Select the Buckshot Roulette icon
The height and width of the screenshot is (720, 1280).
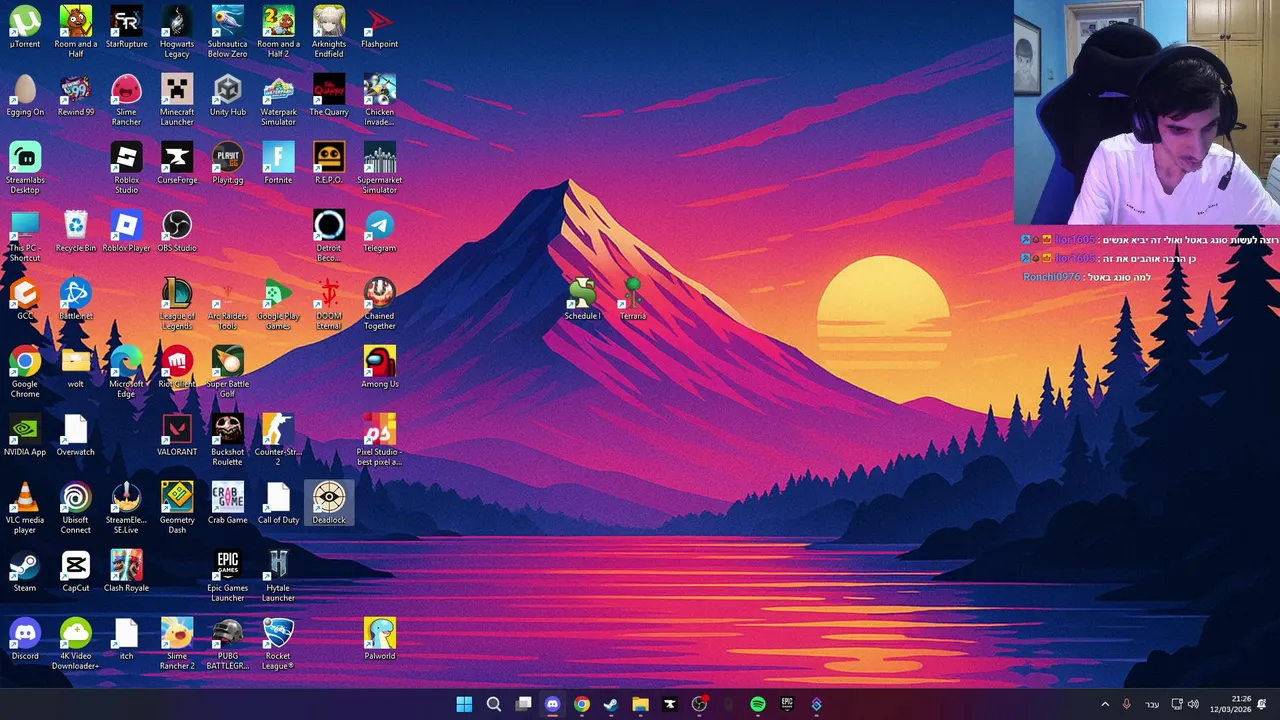[x=228, y=440]
